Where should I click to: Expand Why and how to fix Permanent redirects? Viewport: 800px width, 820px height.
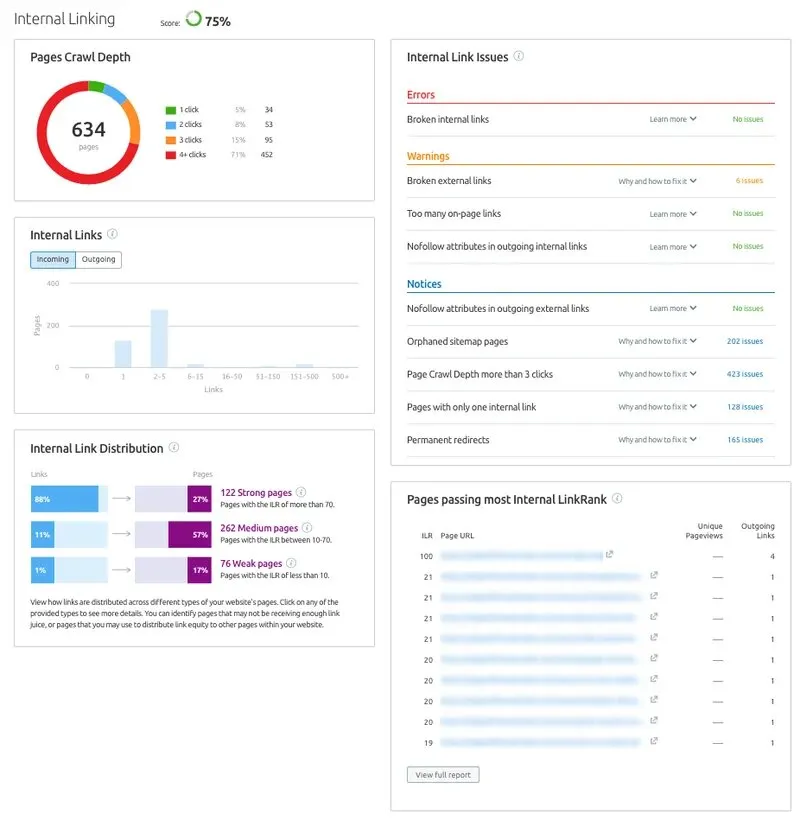657,440
